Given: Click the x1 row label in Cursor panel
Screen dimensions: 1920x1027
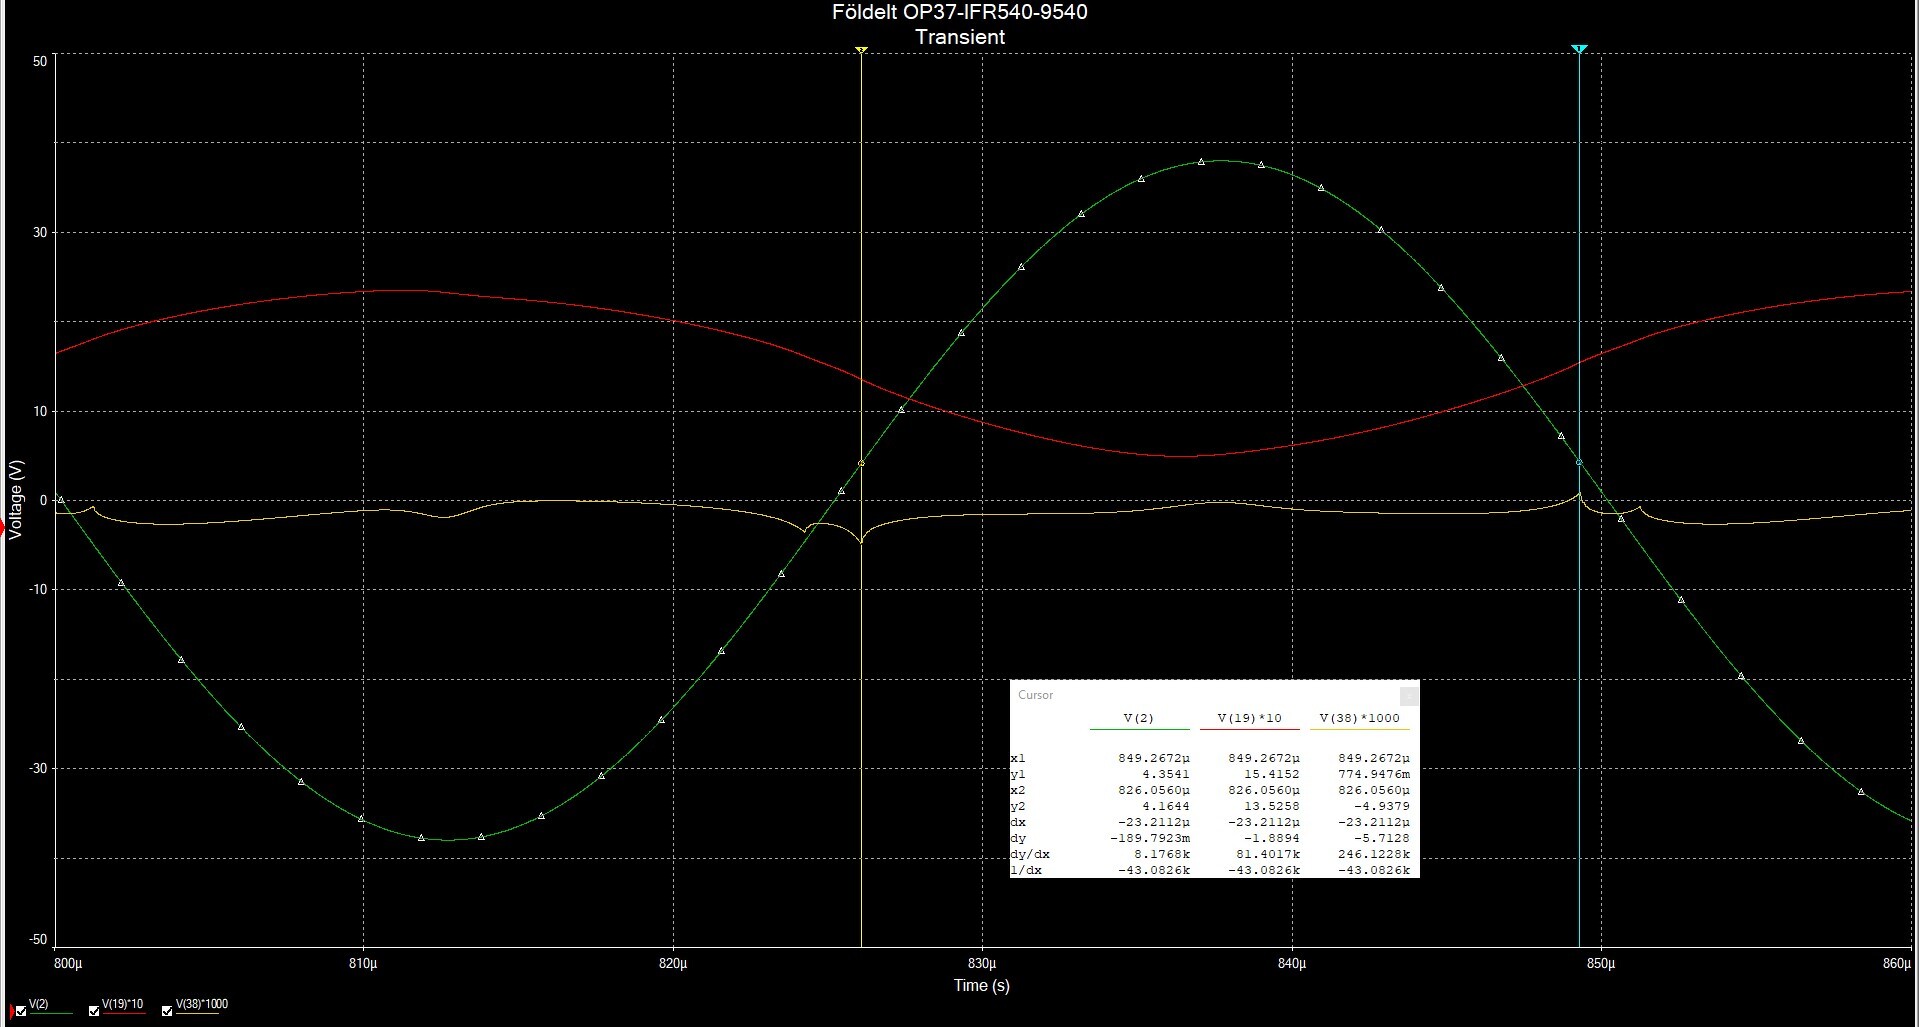Looking at the screenshot, I should 1018,758.
